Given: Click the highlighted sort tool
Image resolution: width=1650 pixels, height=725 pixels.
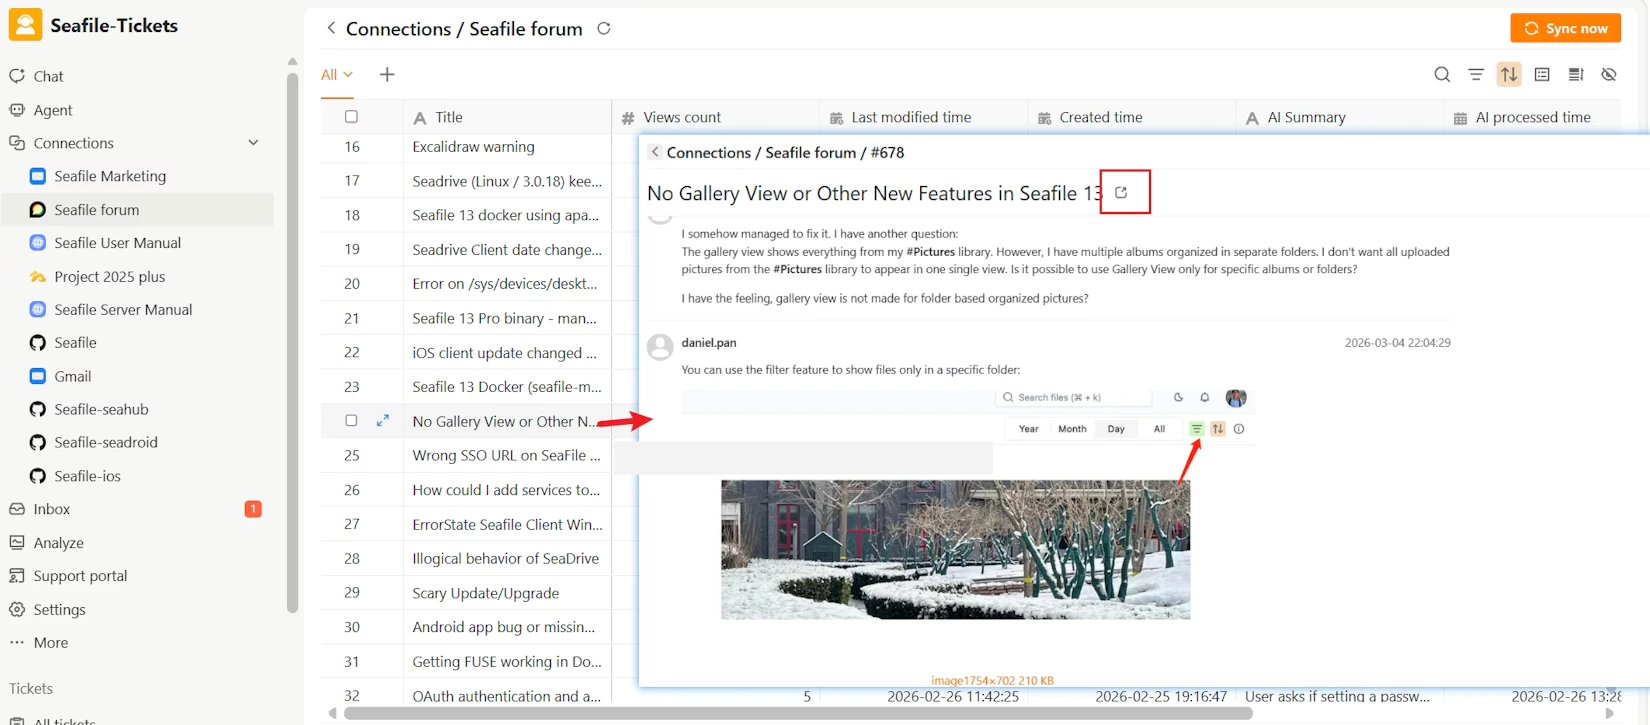Looking at the screenshot, I should pyautogui.click(x=1509, y=74).
